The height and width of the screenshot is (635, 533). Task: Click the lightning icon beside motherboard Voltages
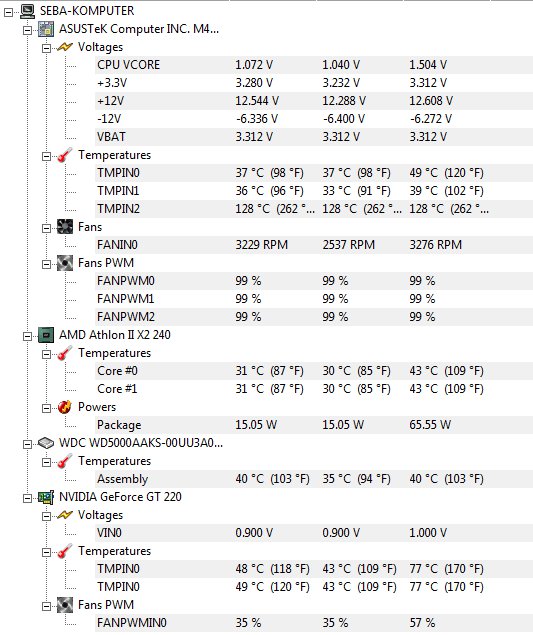65,47
